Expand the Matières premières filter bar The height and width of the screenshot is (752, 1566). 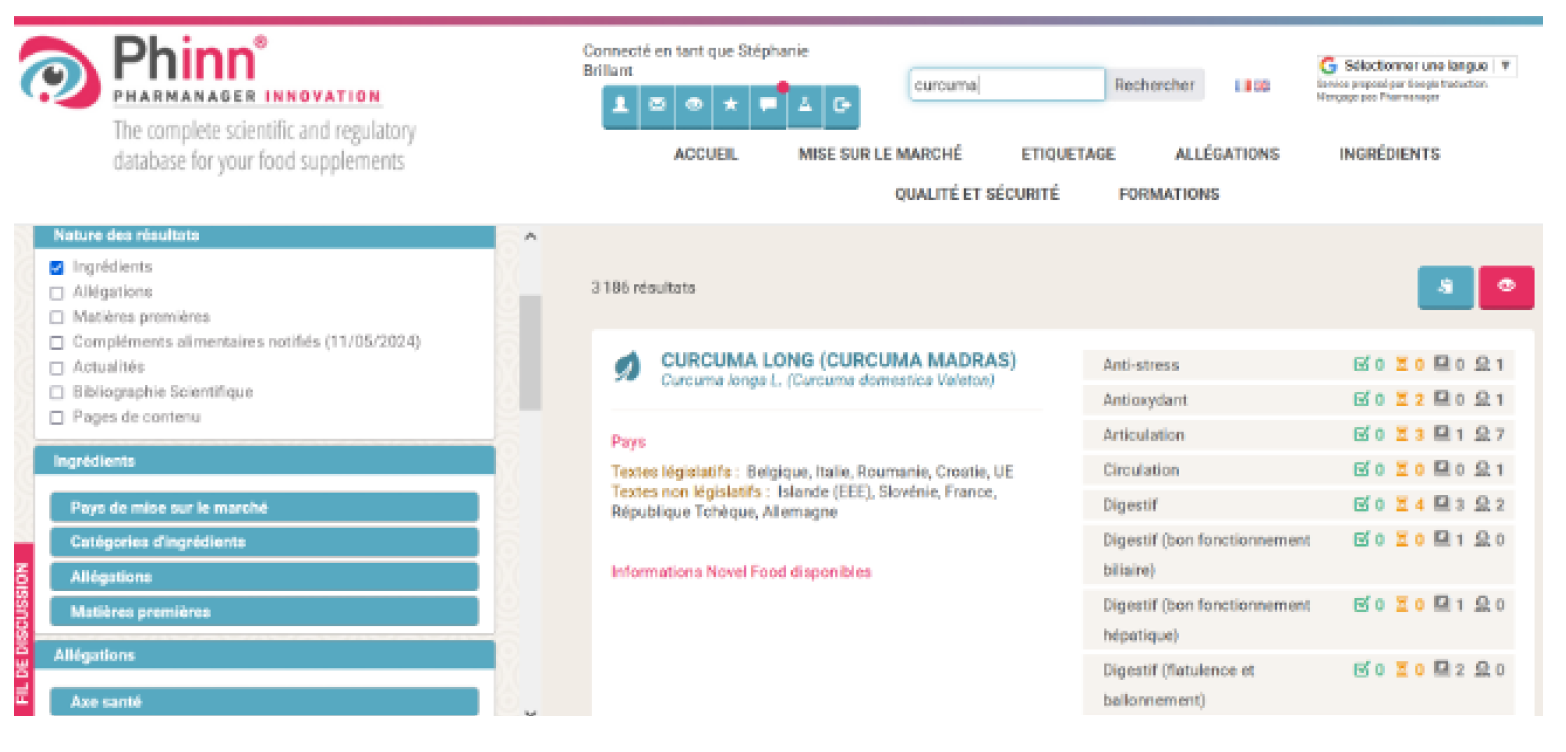point(264,612)
